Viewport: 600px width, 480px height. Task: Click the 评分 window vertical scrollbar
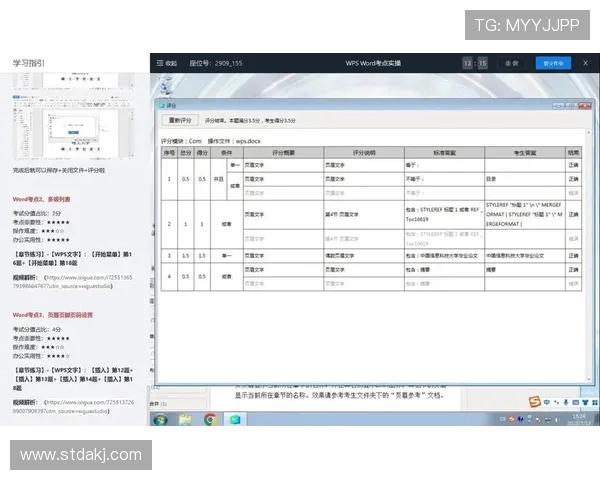589,255
